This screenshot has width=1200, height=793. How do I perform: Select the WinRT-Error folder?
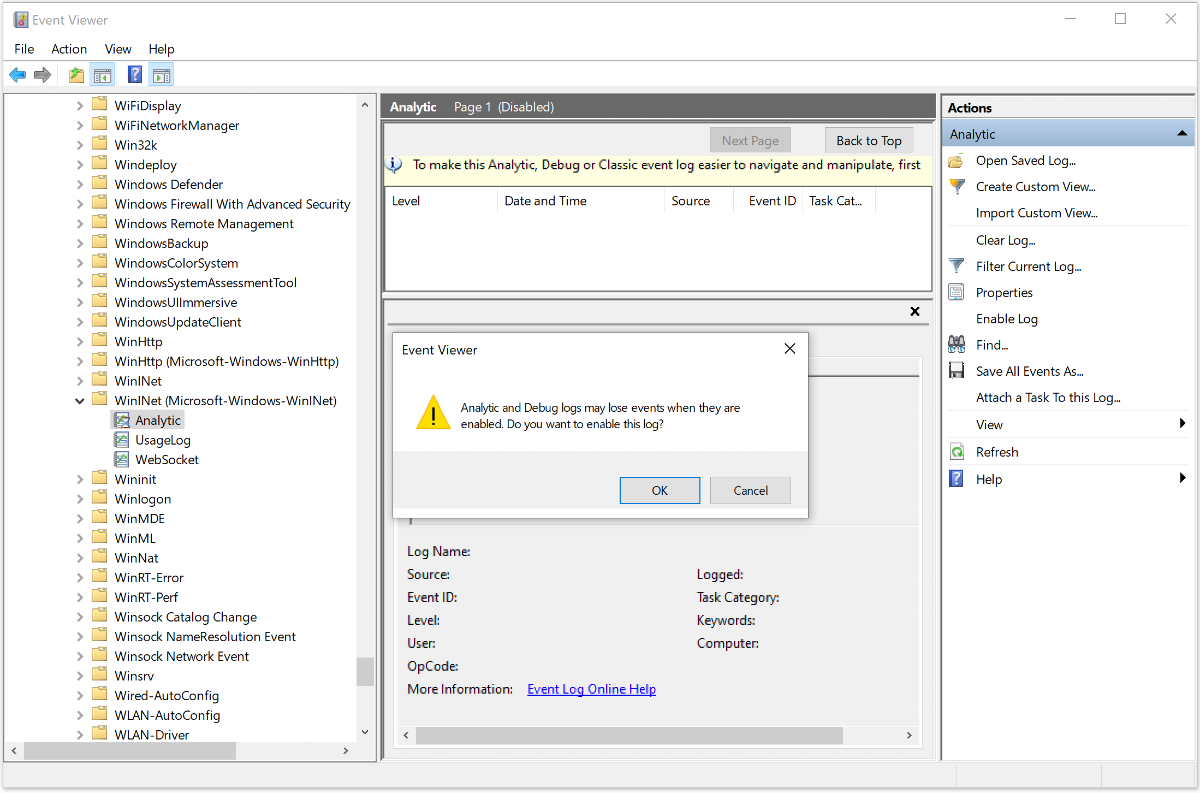[148, 577]
